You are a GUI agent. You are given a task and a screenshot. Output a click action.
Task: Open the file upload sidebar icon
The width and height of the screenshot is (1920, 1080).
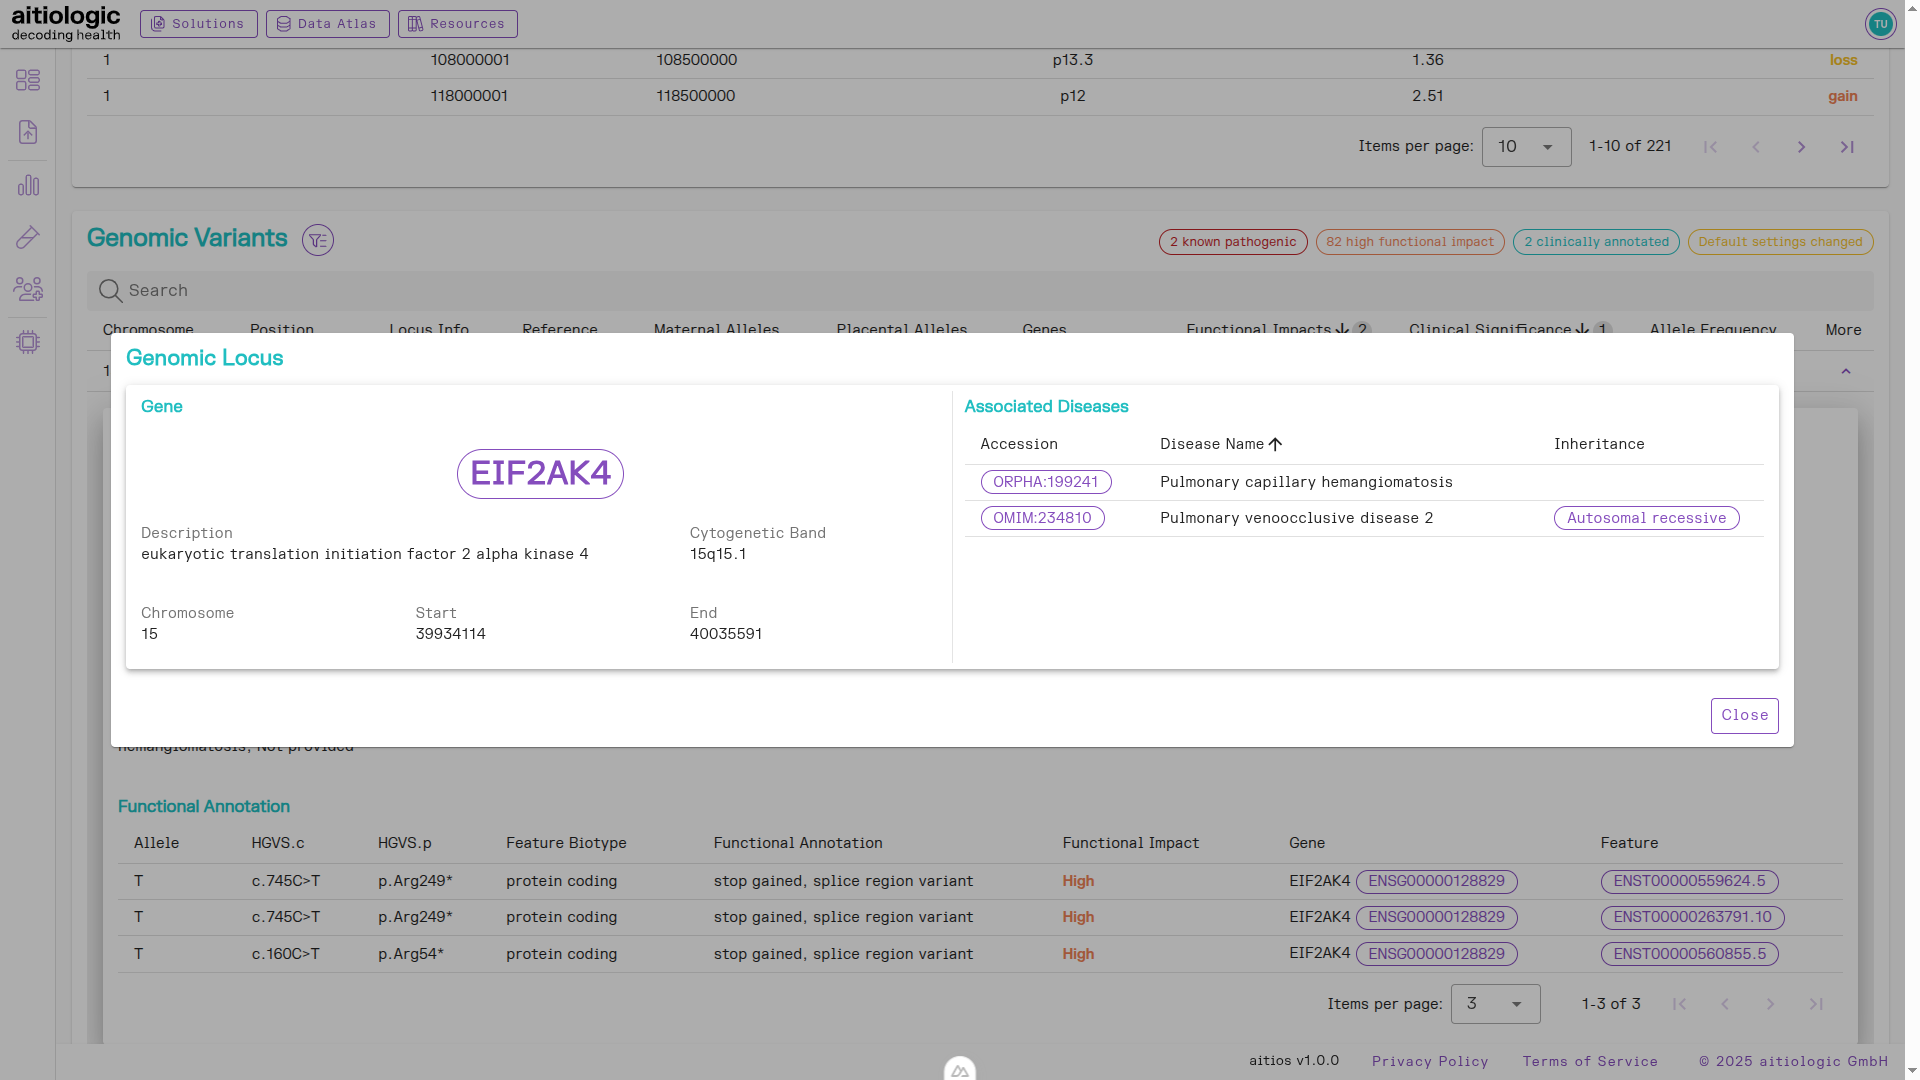(28, 132)
